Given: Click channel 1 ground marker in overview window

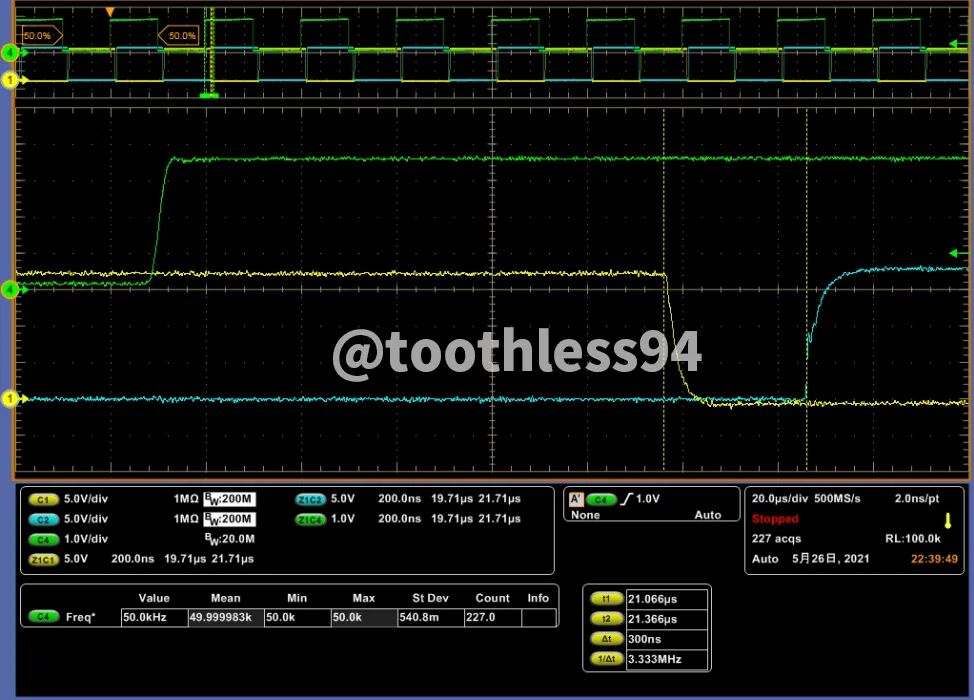Looking at the screenshot, I should pyautogui.click(x=10, y=80).
